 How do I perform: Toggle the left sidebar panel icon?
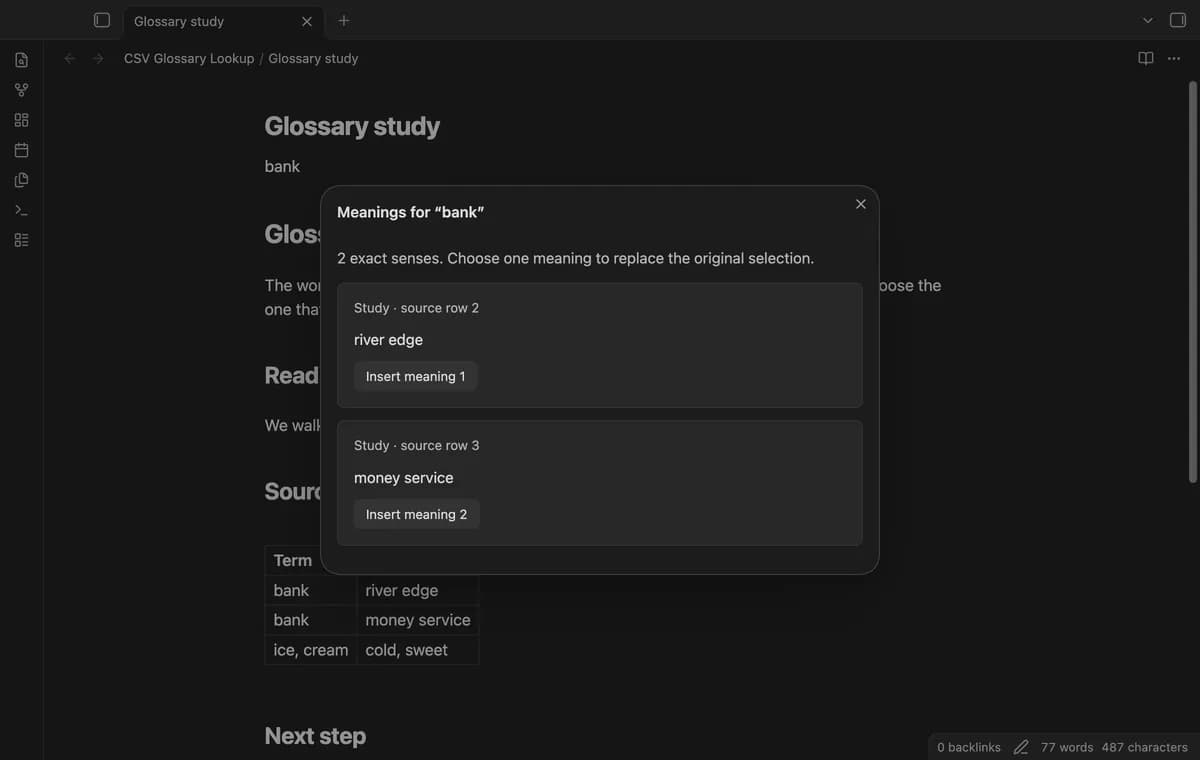pyautogui.click(x=101, y=20)
